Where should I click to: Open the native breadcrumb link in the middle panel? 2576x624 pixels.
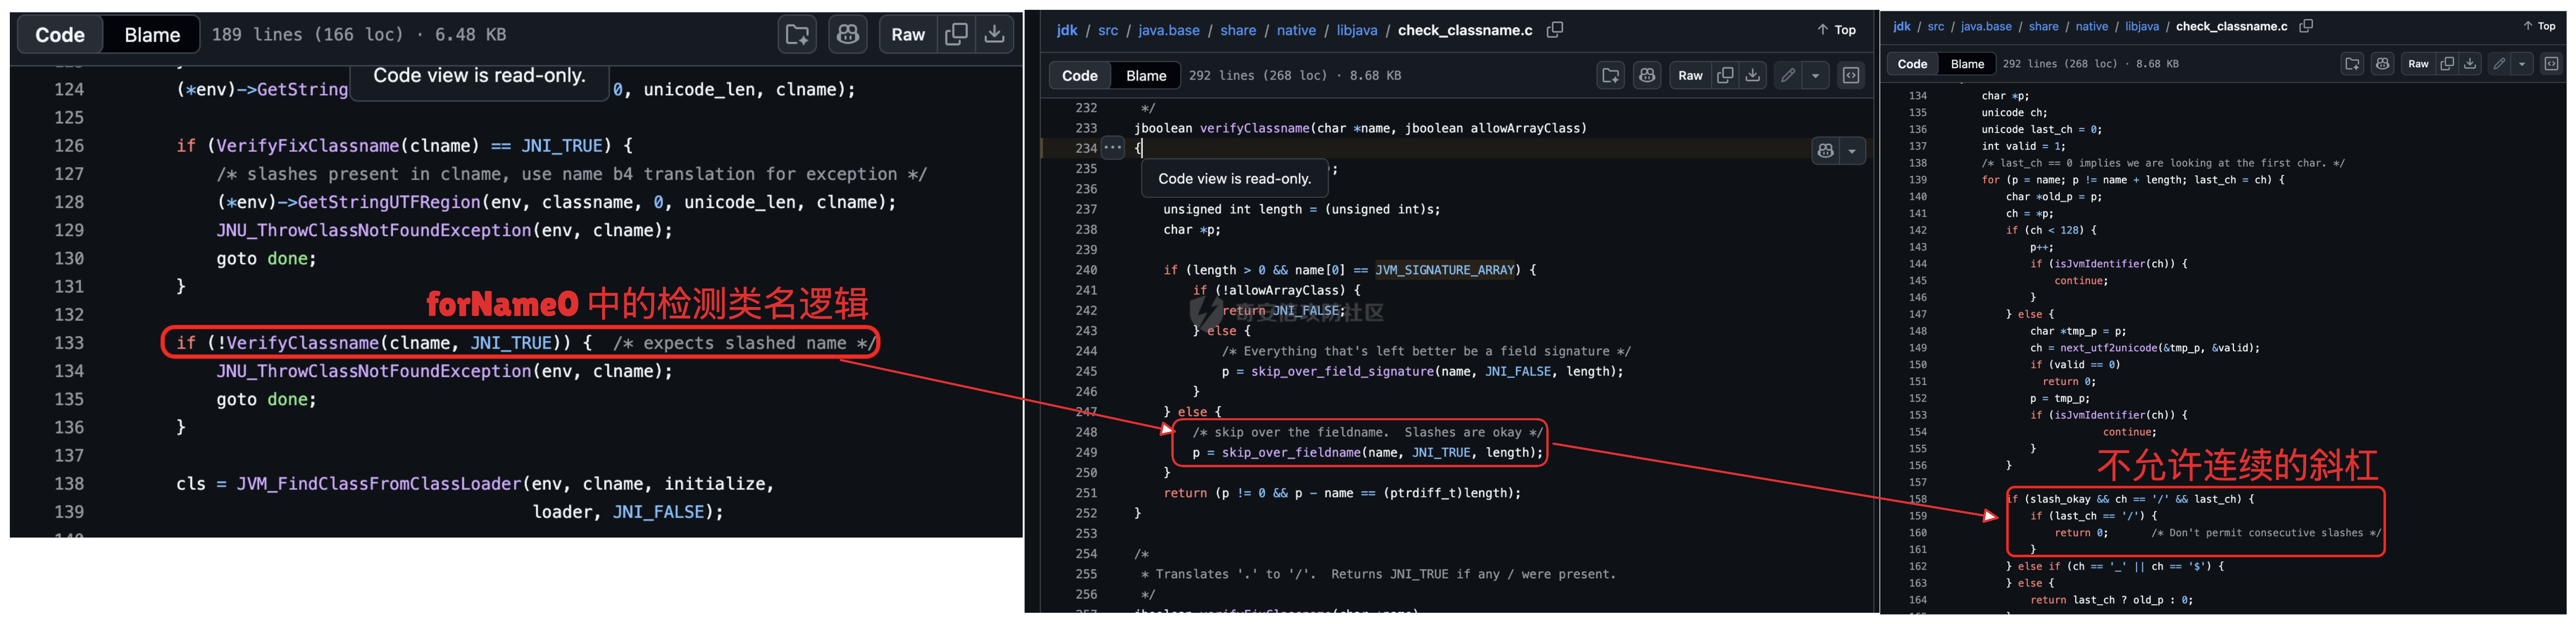(1296, 30)
